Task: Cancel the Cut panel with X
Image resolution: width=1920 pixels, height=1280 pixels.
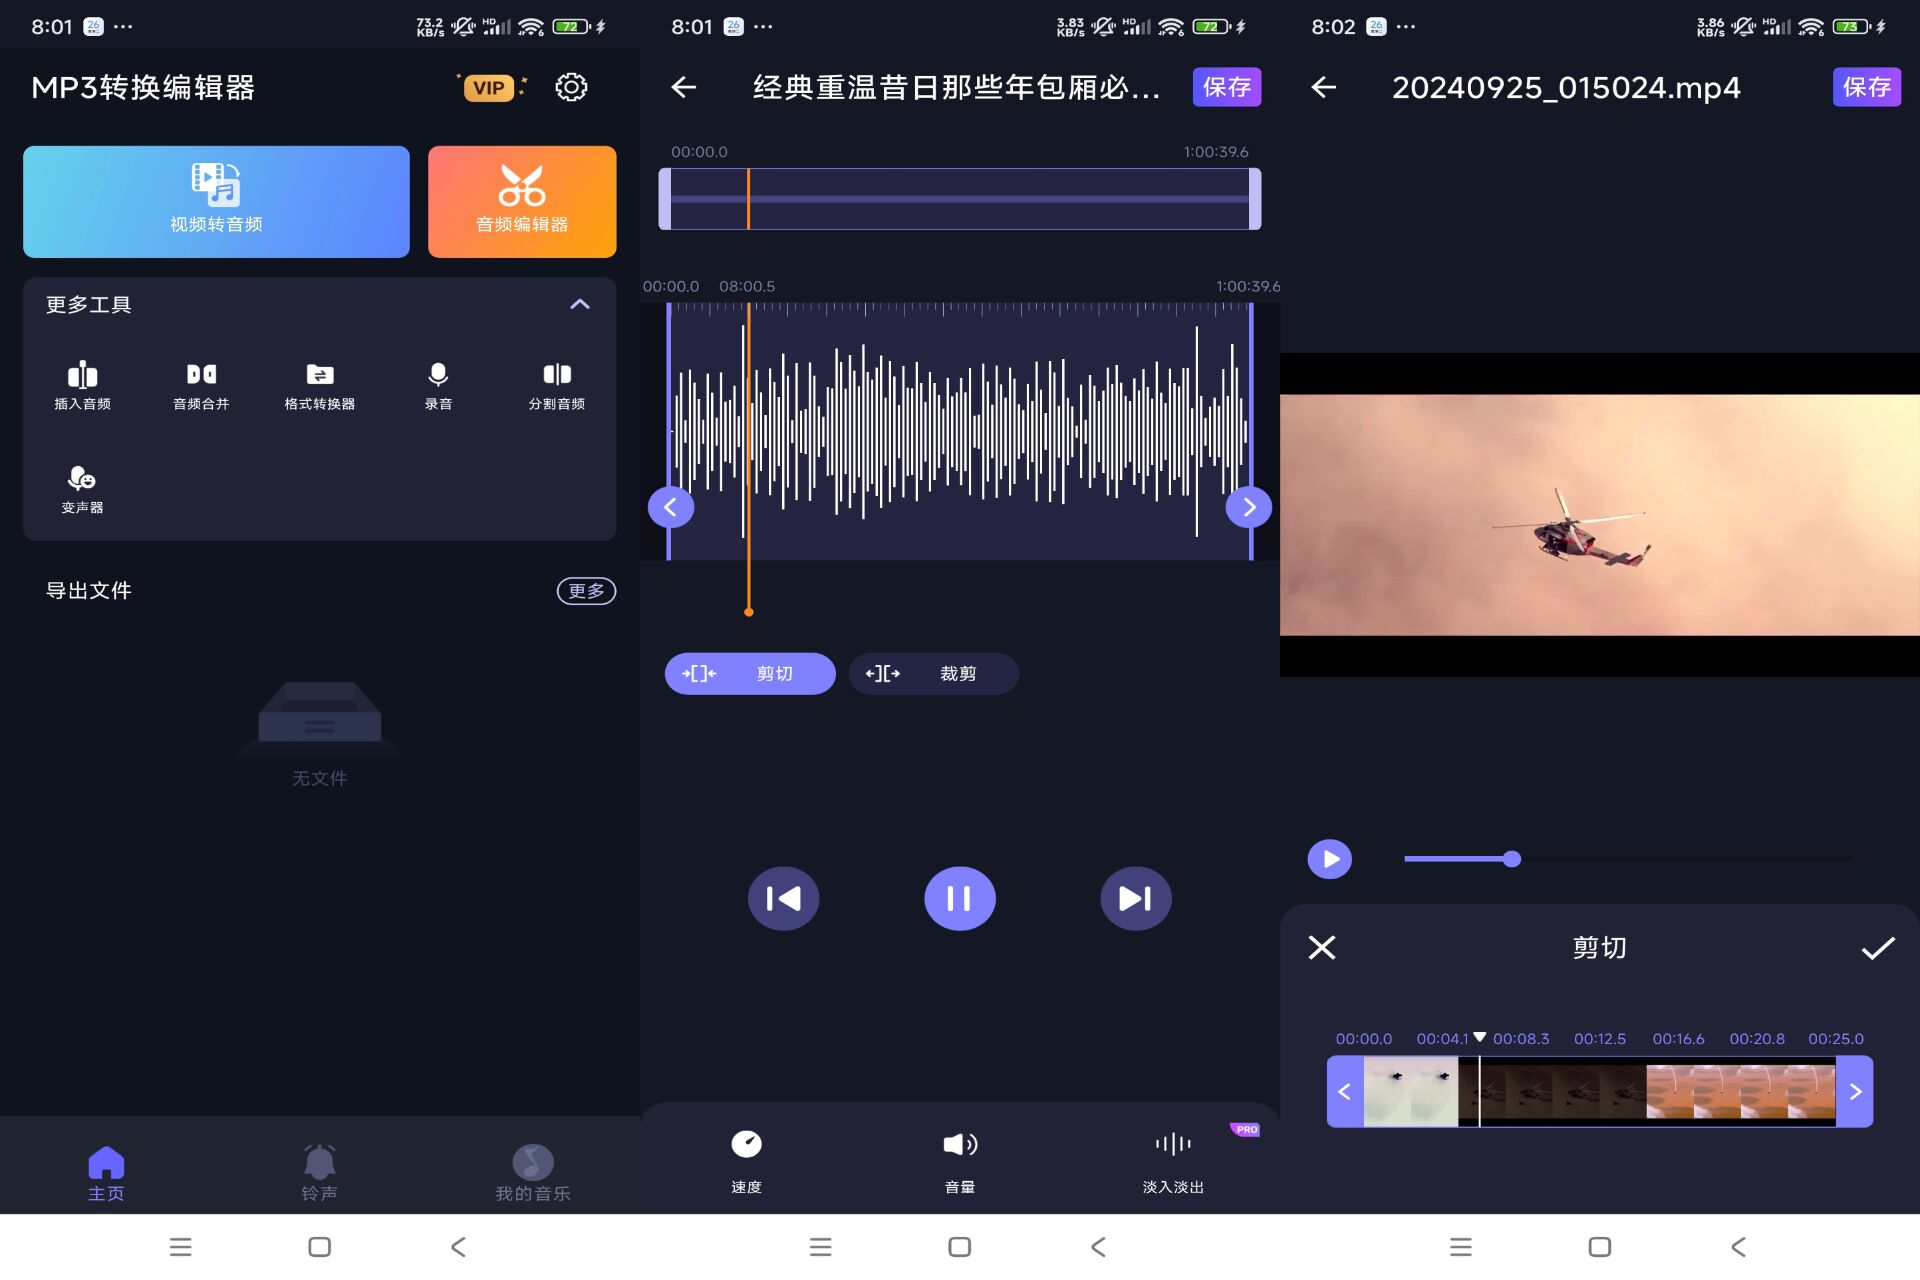Action: (x=1322, y=947)
